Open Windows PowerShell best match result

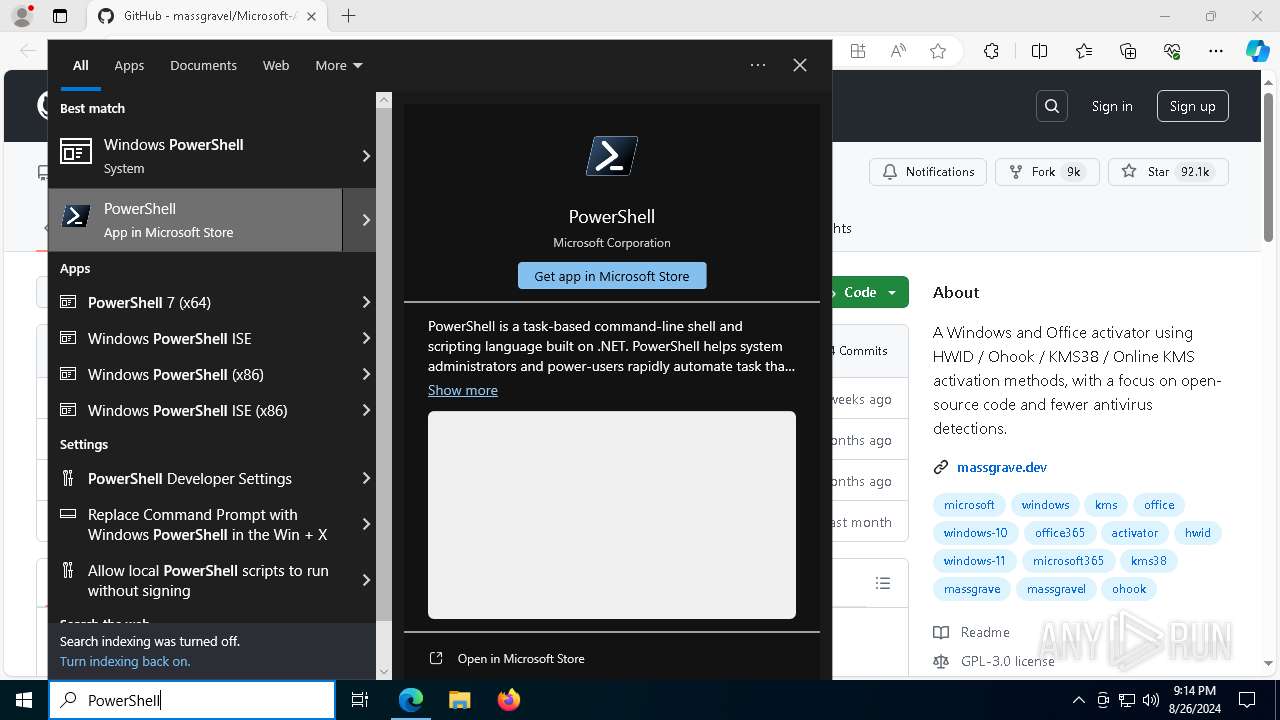coord(195,156)
